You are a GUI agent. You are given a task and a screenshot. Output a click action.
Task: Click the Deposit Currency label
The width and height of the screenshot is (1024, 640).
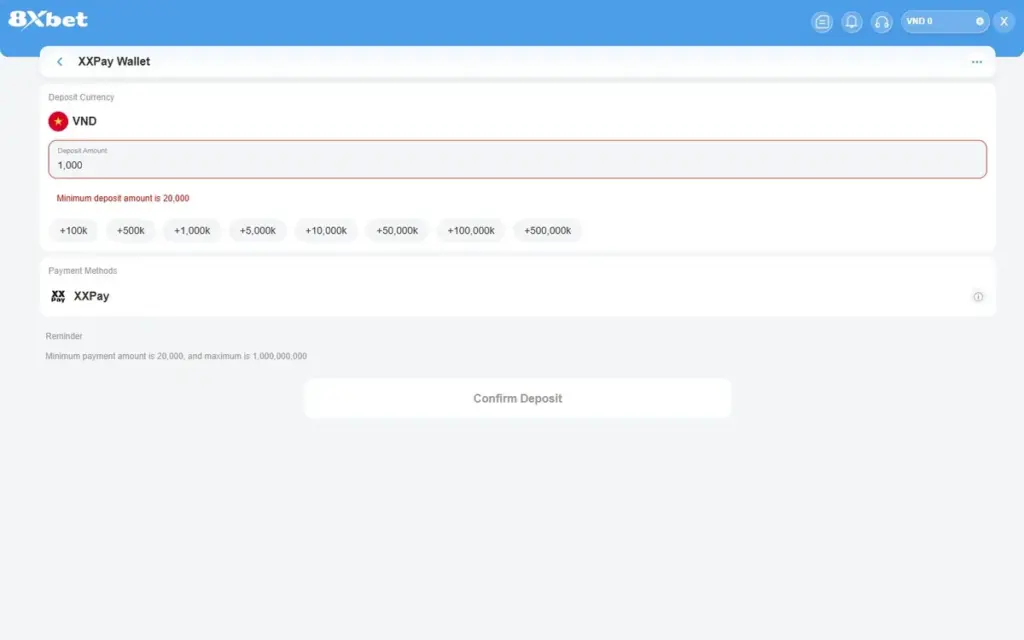81,97
